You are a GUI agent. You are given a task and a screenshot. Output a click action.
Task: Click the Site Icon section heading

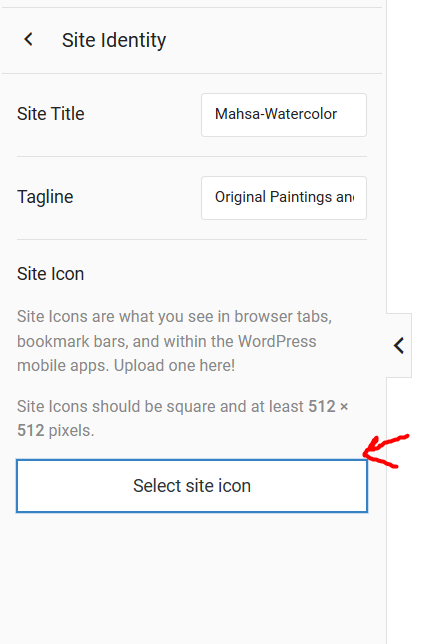click(x=51, y=274)
